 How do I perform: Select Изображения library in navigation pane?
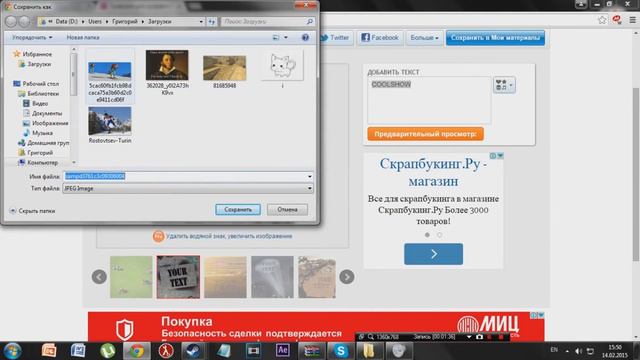tap(46, 123)
